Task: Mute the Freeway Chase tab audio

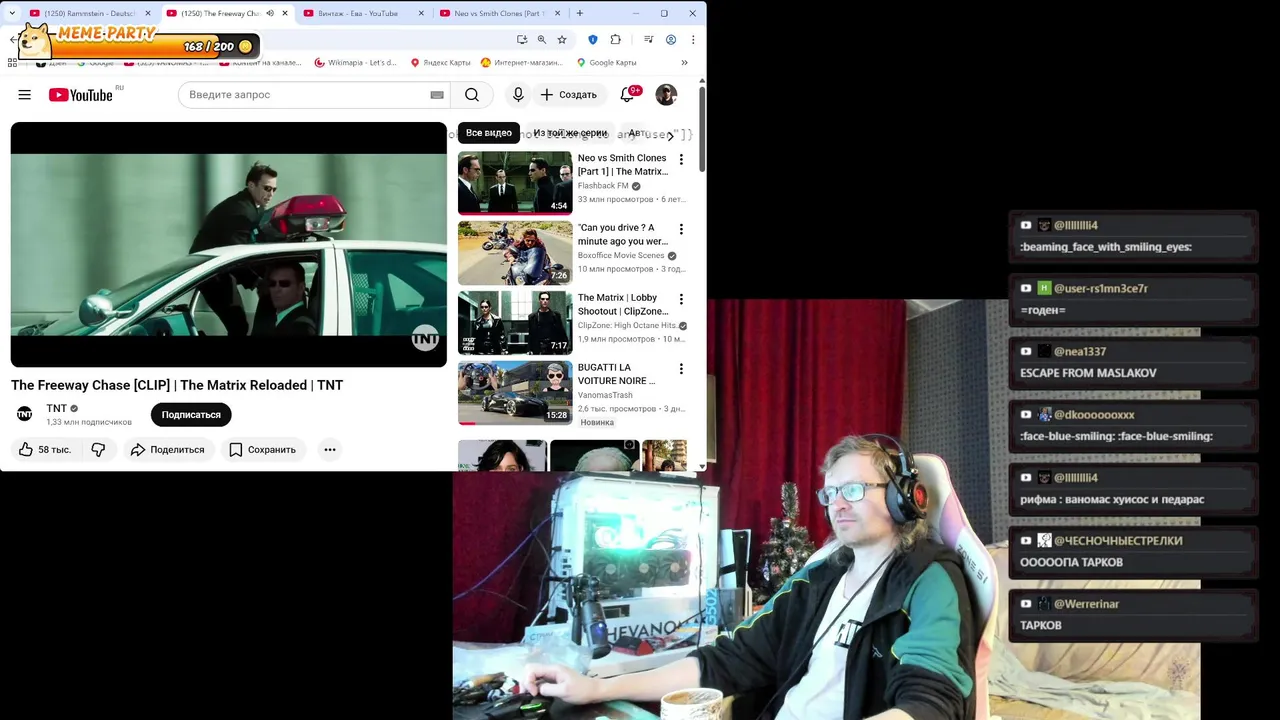Action: [270, 13]
